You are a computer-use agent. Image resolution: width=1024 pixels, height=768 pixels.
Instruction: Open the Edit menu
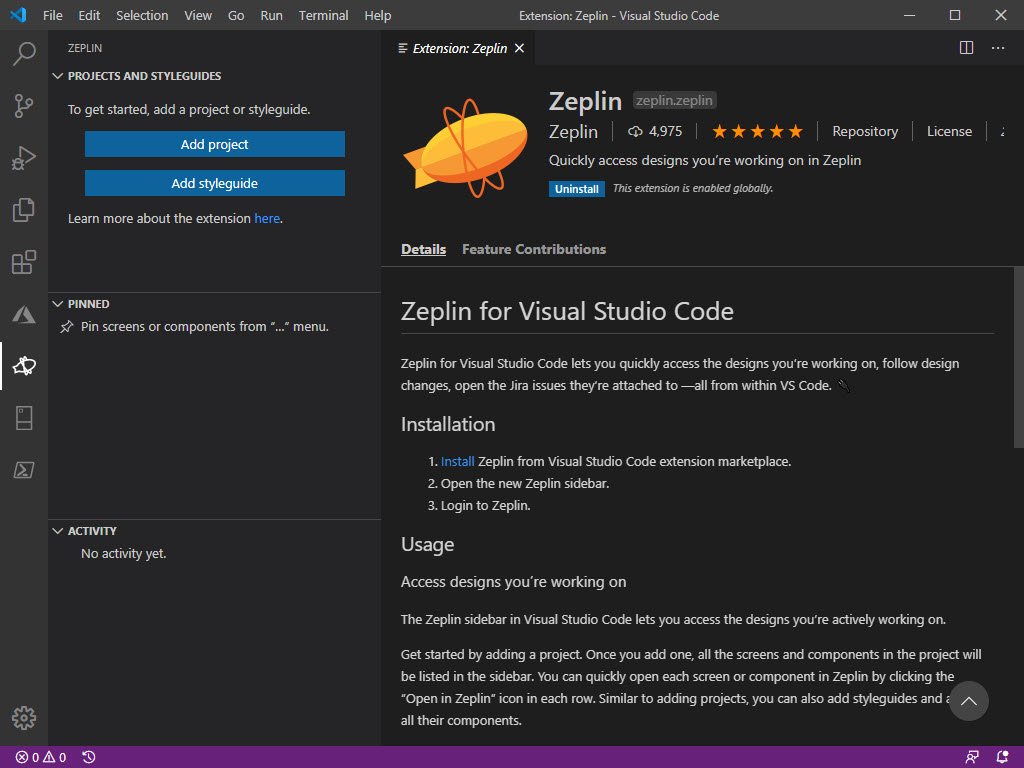coord(89,15)
